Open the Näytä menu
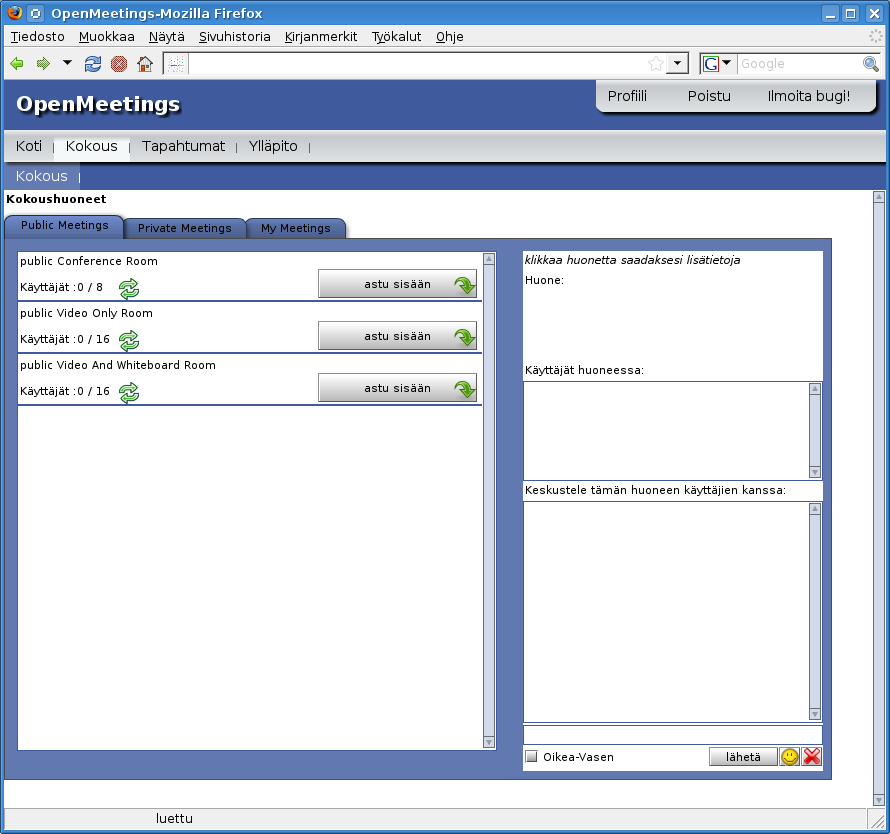This screenshot has width=890, height=834. tap(167, 36)
